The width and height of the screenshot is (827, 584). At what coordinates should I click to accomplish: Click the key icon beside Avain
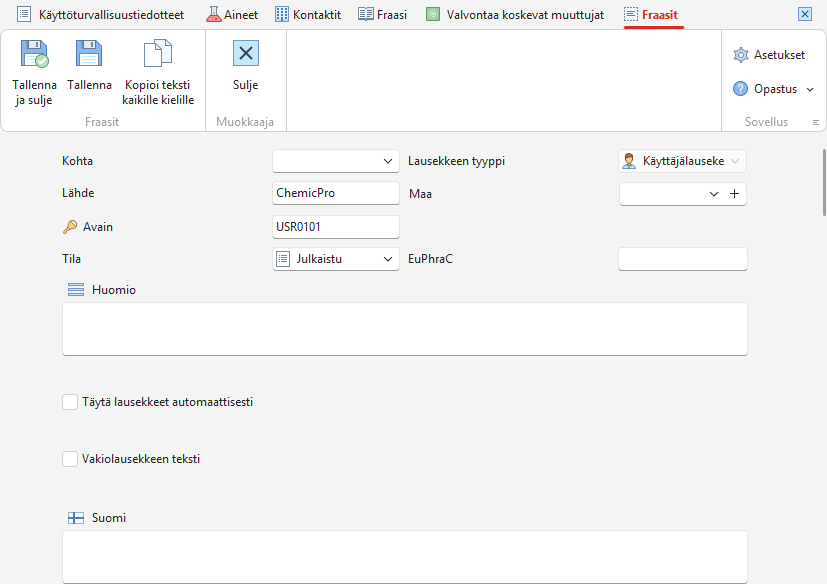click(x=70, y=227)
